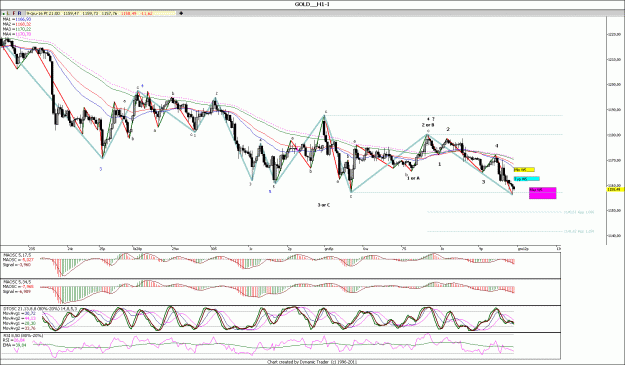Click the chart title GOLD H1-1

[312, 4]
